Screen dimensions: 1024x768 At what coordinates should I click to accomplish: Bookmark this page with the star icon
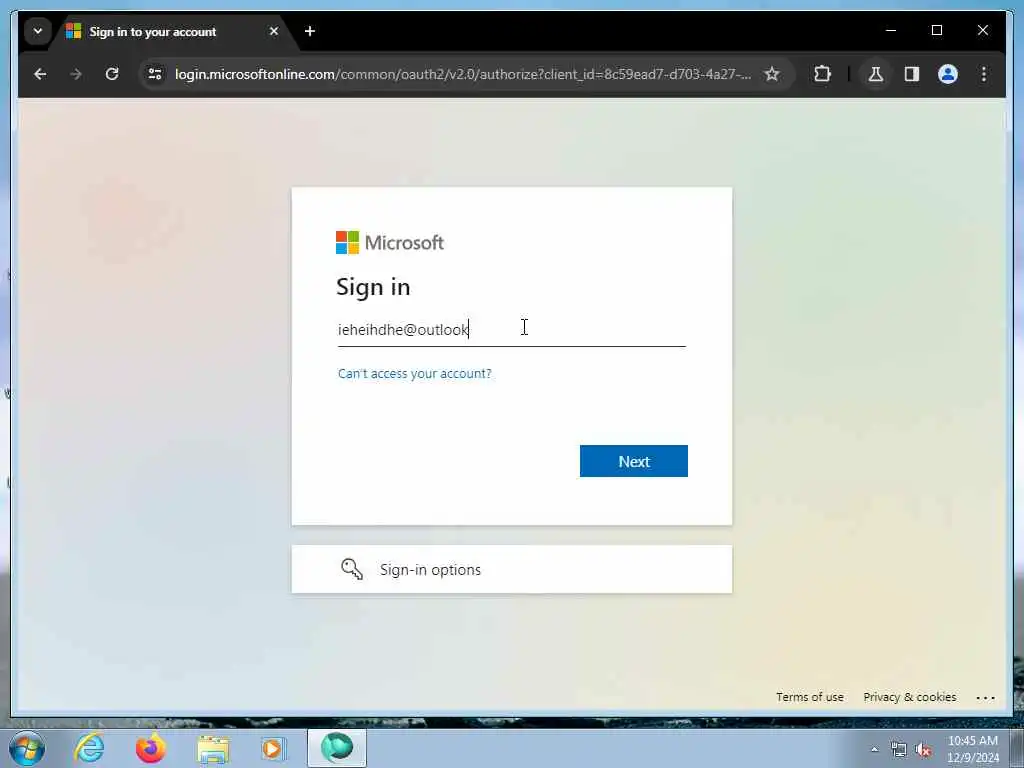click(x=772, y=74)
